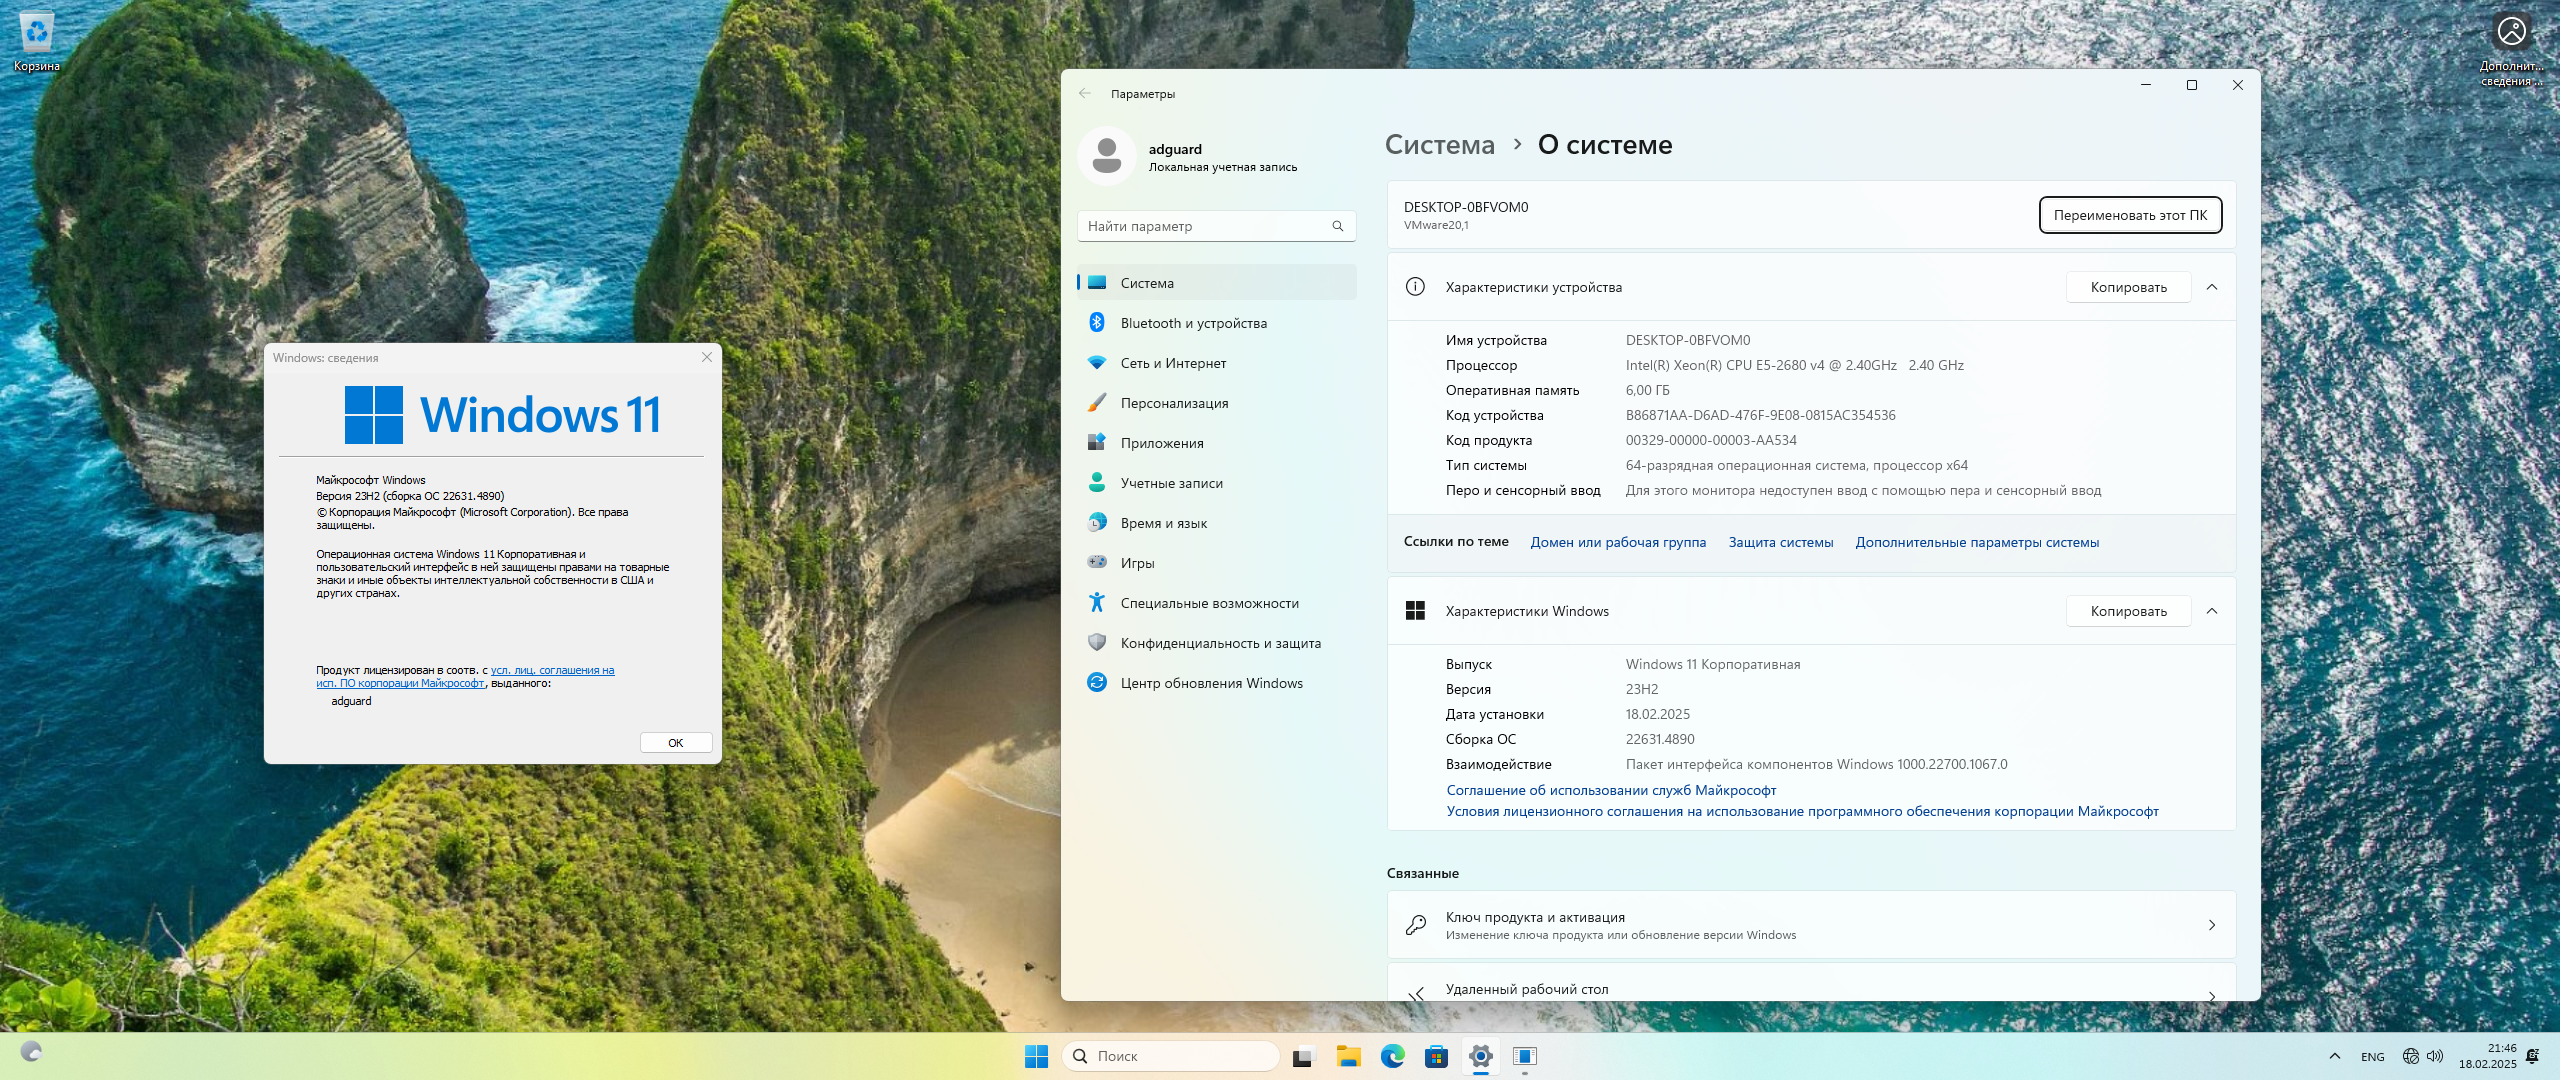Collapse the Характеристики устройства section
The height and width of the screenshot is (1080, 2560).
coord(2212,287)
